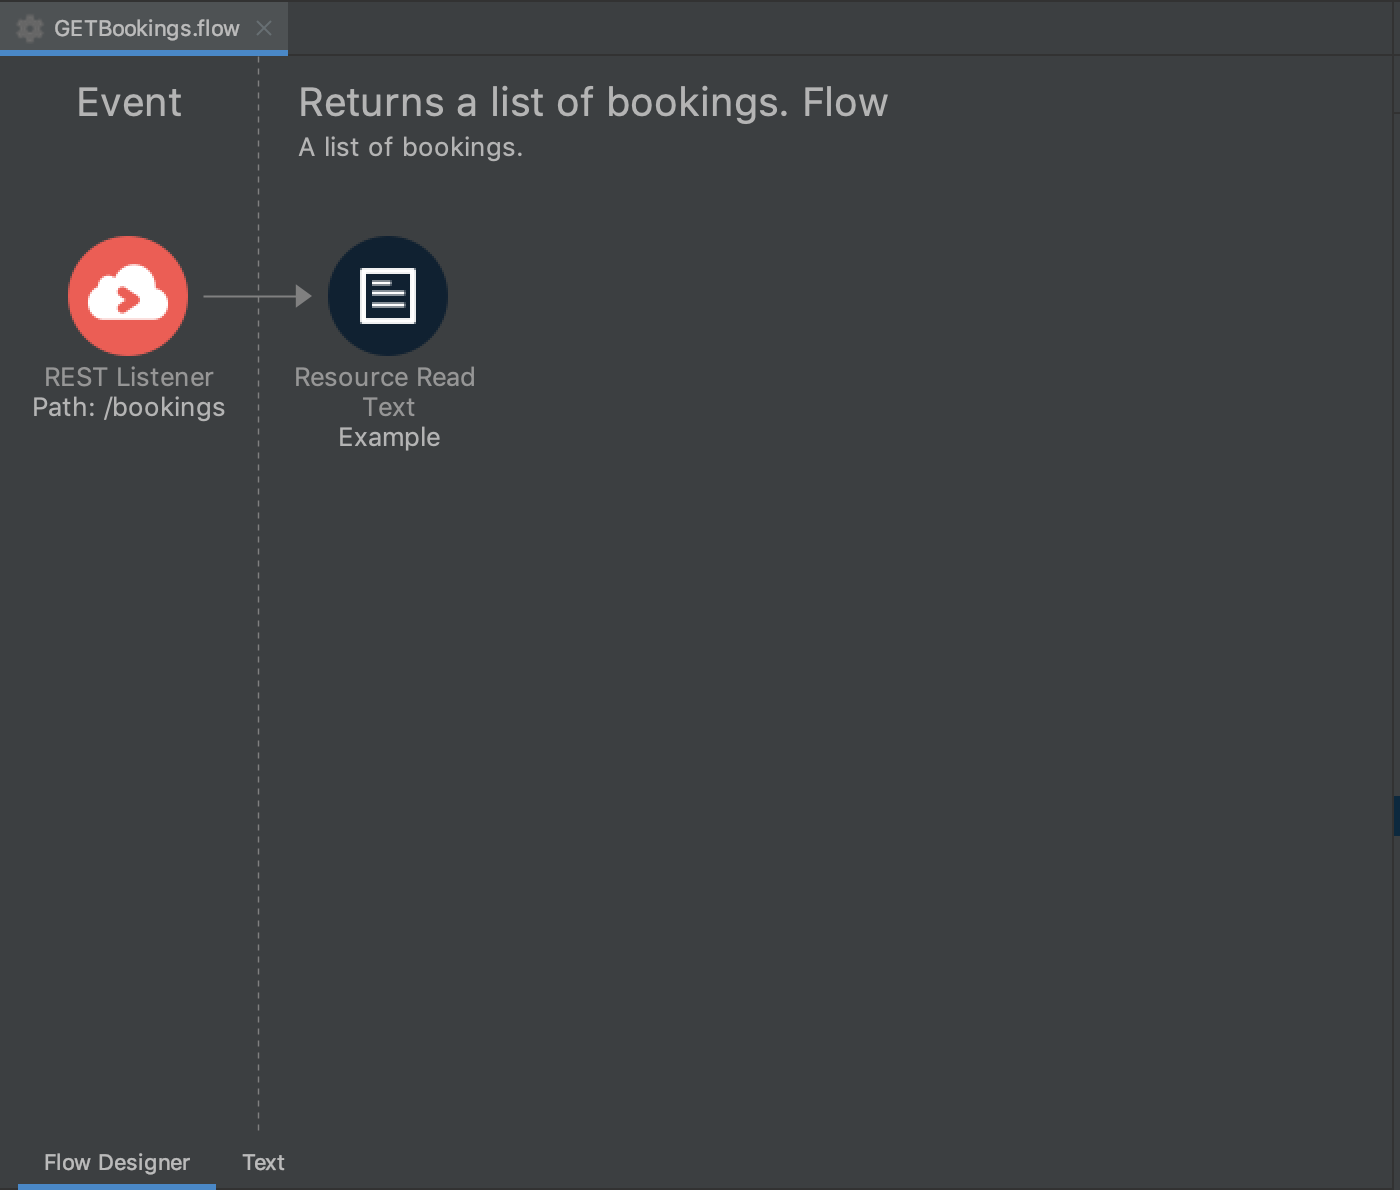Select the 'REST Listener' text label
Screen dimensions: 1400x1190
[x=129, y=377]
